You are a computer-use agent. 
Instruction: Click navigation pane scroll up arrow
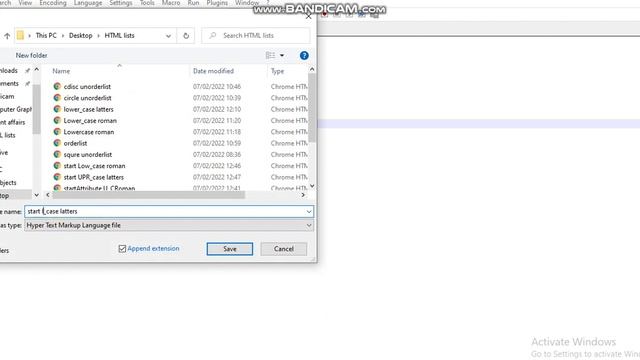(x=36, y=70)
